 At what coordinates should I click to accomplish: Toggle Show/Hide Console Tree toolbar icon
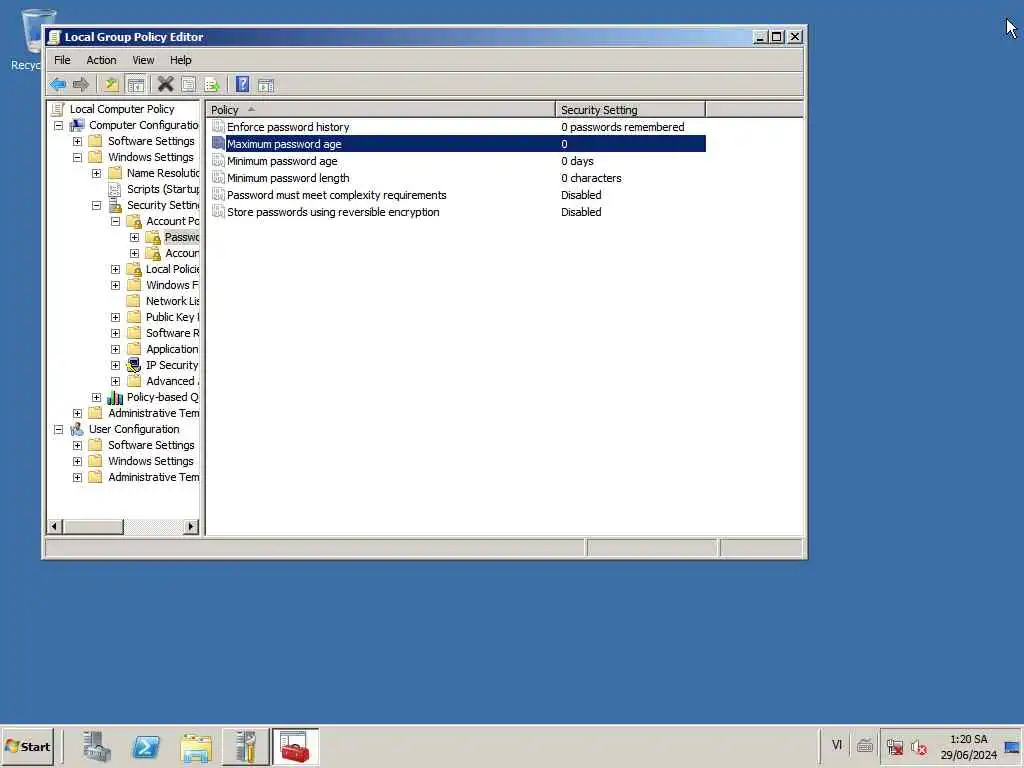(136, 84)
